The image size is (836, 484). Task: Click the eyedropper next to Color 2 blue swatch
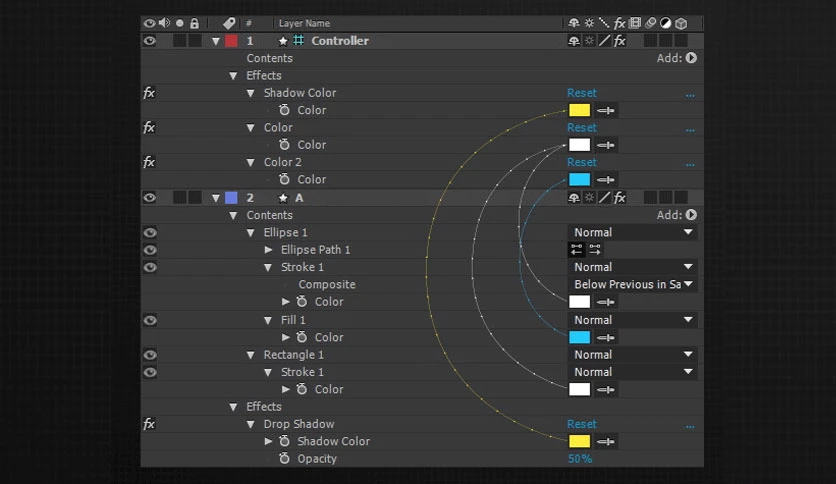coord(606,180)
